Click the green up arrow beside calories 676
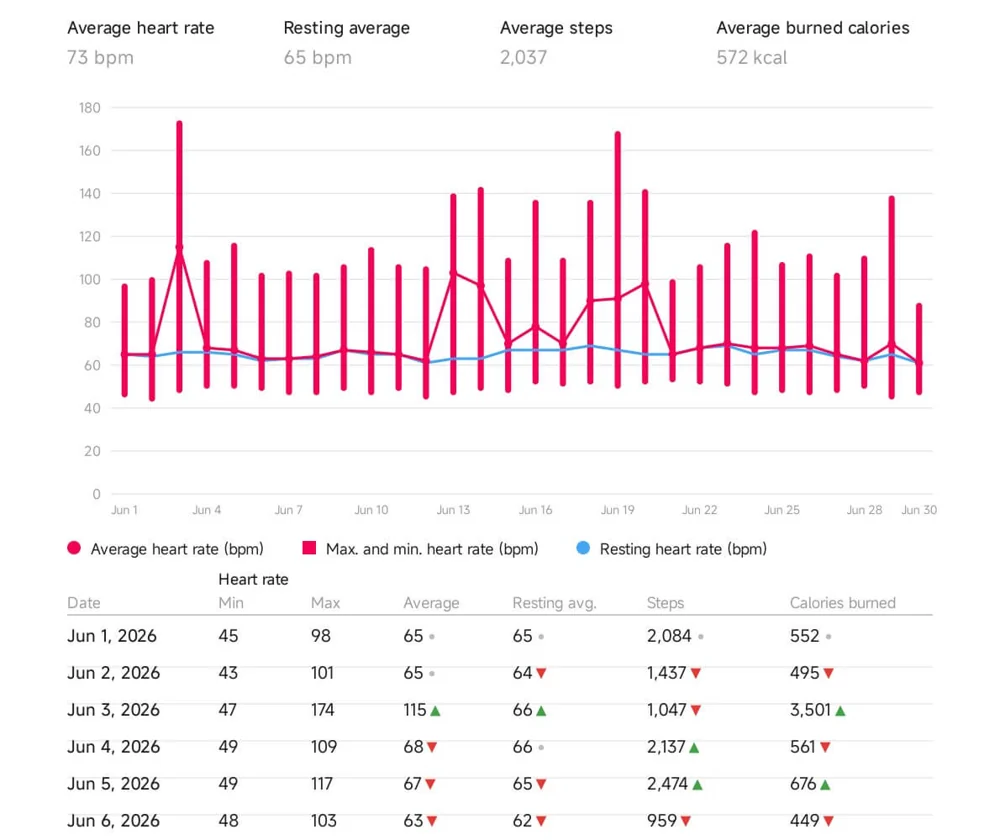1000x840 pixels. (x=825, y=785)
